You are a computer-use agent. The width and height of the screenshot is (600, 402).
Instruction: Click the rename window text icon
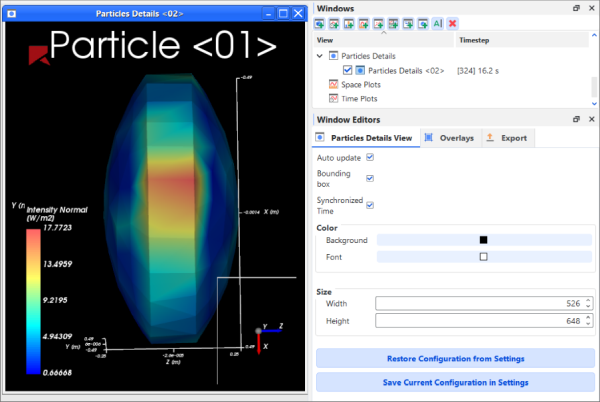438,23
